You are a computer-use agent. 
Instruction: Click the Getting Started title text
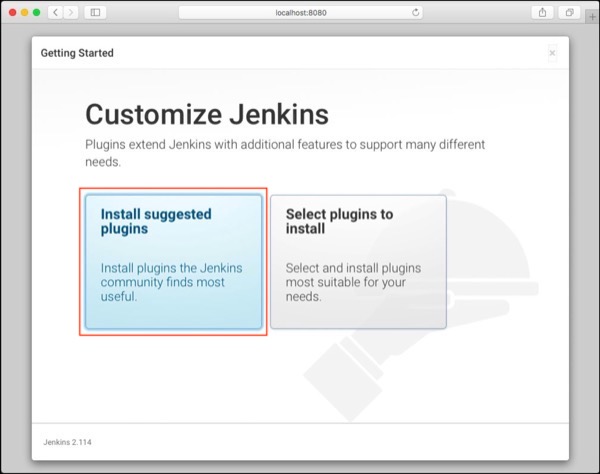[x=77, y=53]
